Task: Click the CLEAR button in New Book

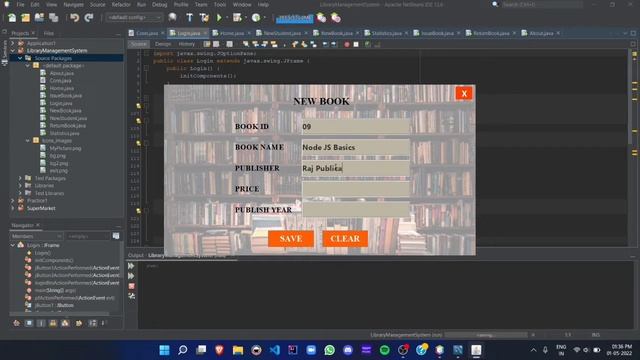Action: point(345,239)
